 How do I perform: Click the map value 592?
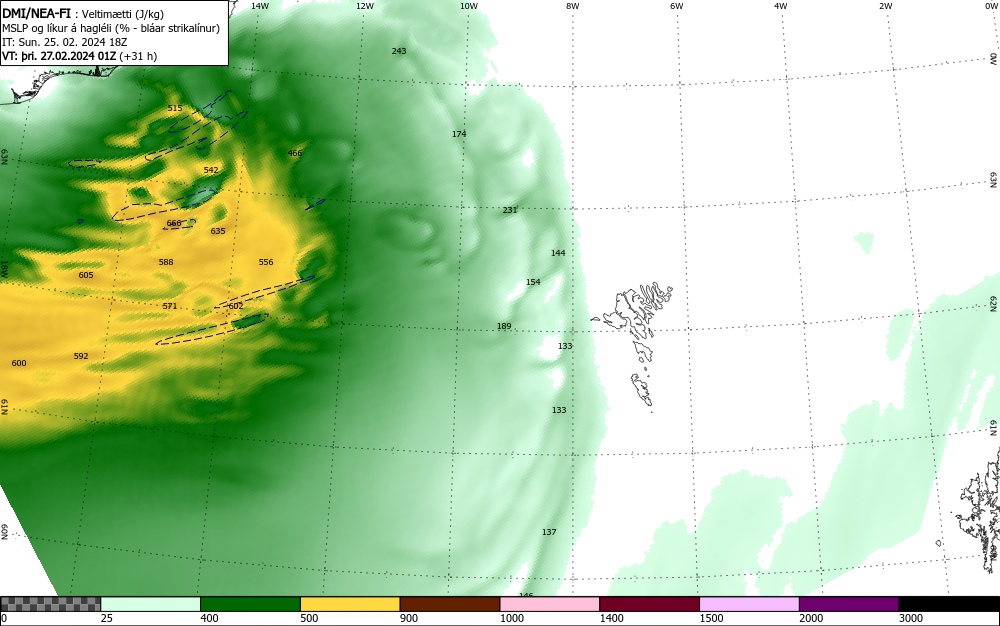[x=81, y=356]
